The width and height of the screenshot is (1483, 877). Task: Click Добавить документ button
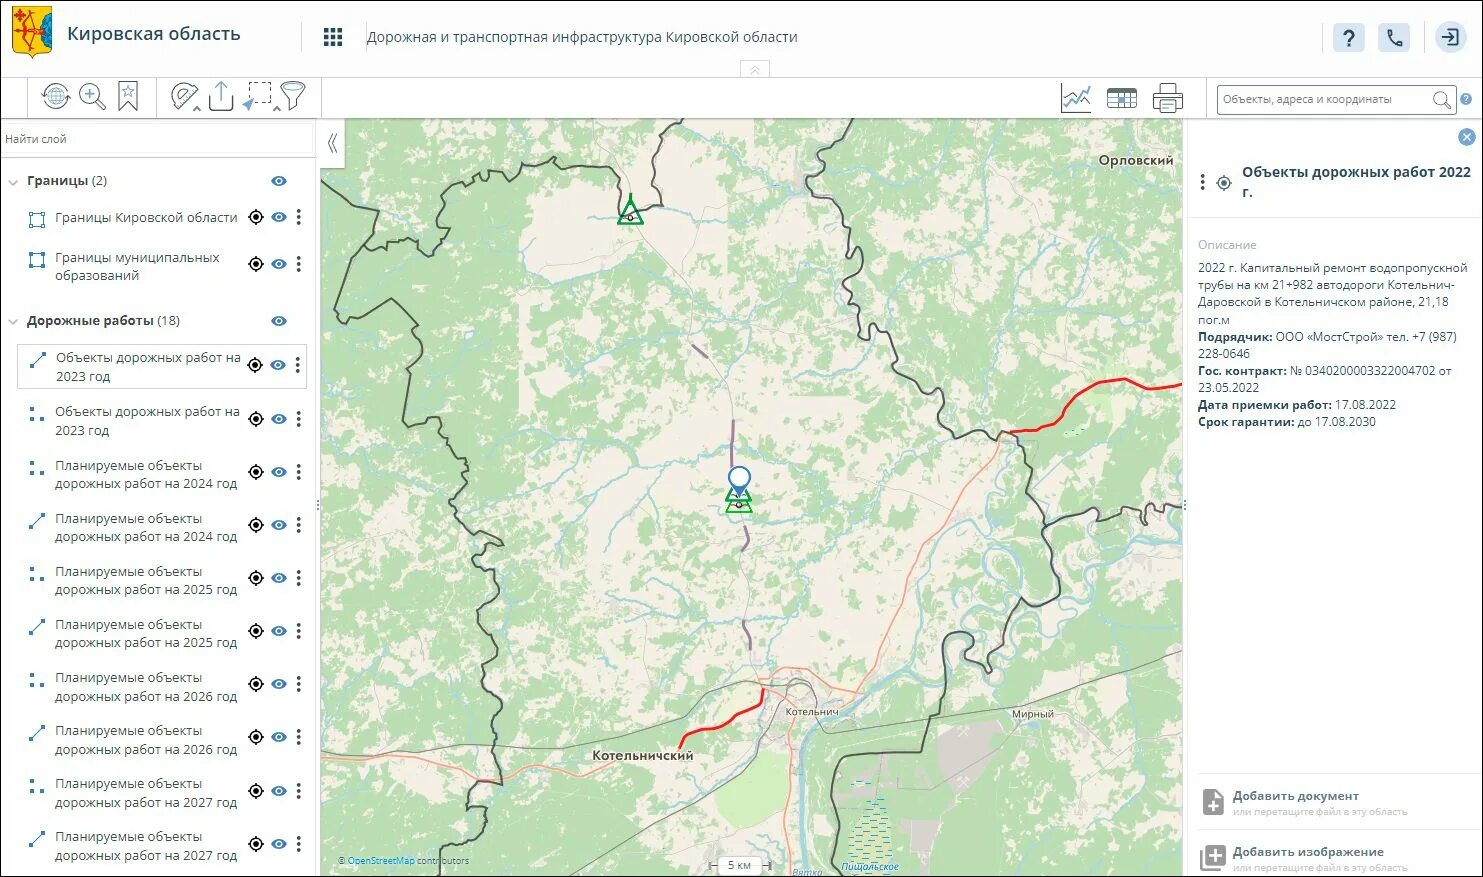coord(1295,796)
